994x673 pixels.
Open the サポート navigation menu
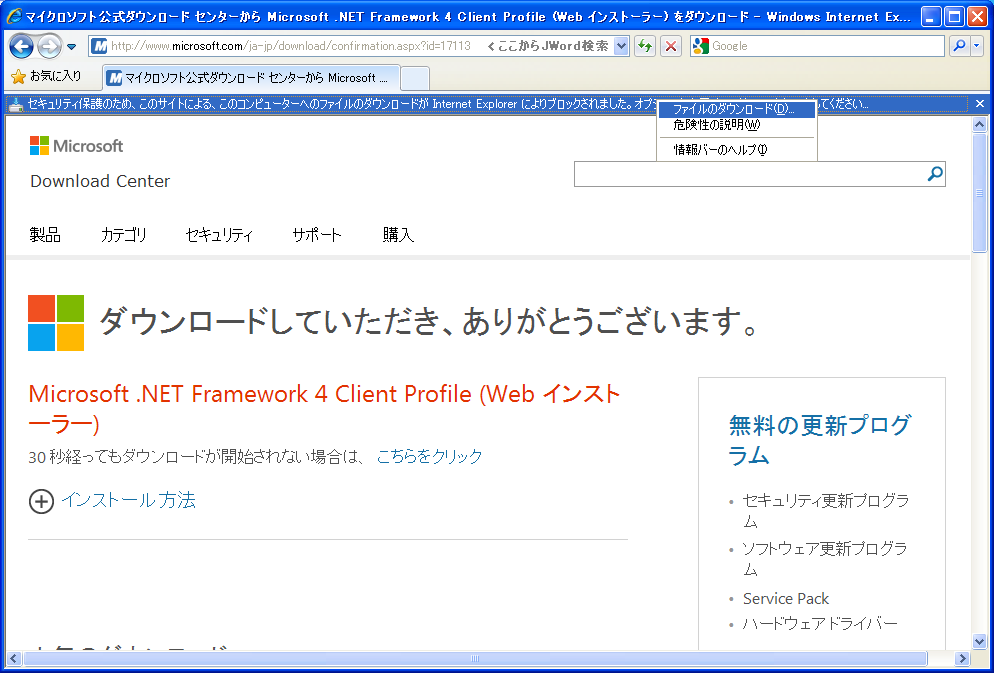[317, 235]
